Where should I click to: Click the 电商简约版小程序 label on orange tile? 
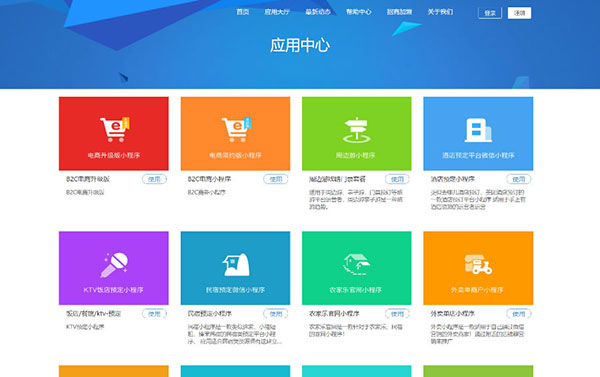[235, 155]
